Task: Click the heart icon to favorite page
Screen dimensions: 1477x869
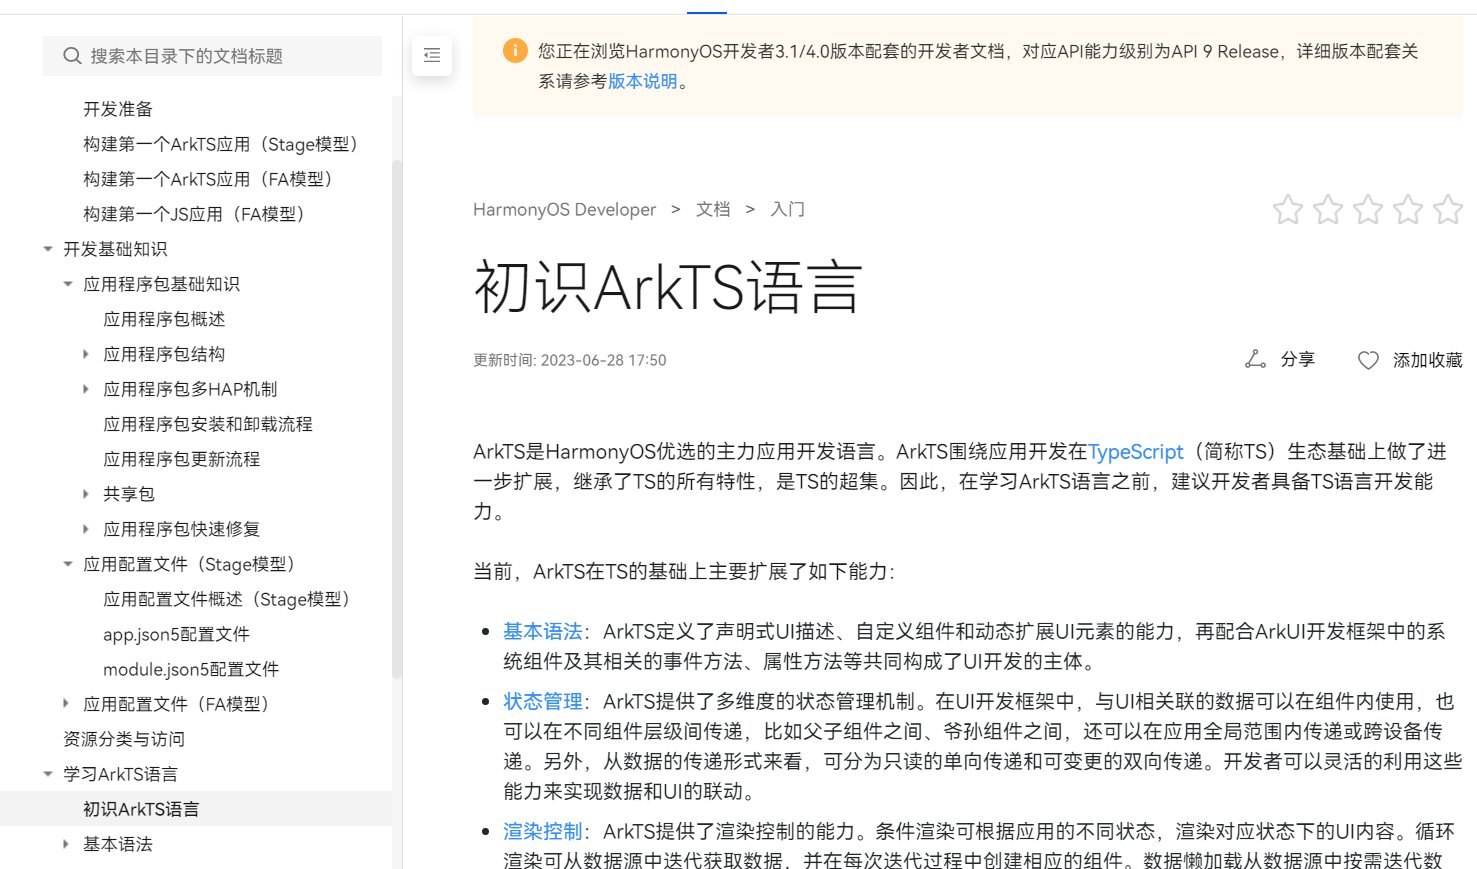Action: [x=1368, y=360]
